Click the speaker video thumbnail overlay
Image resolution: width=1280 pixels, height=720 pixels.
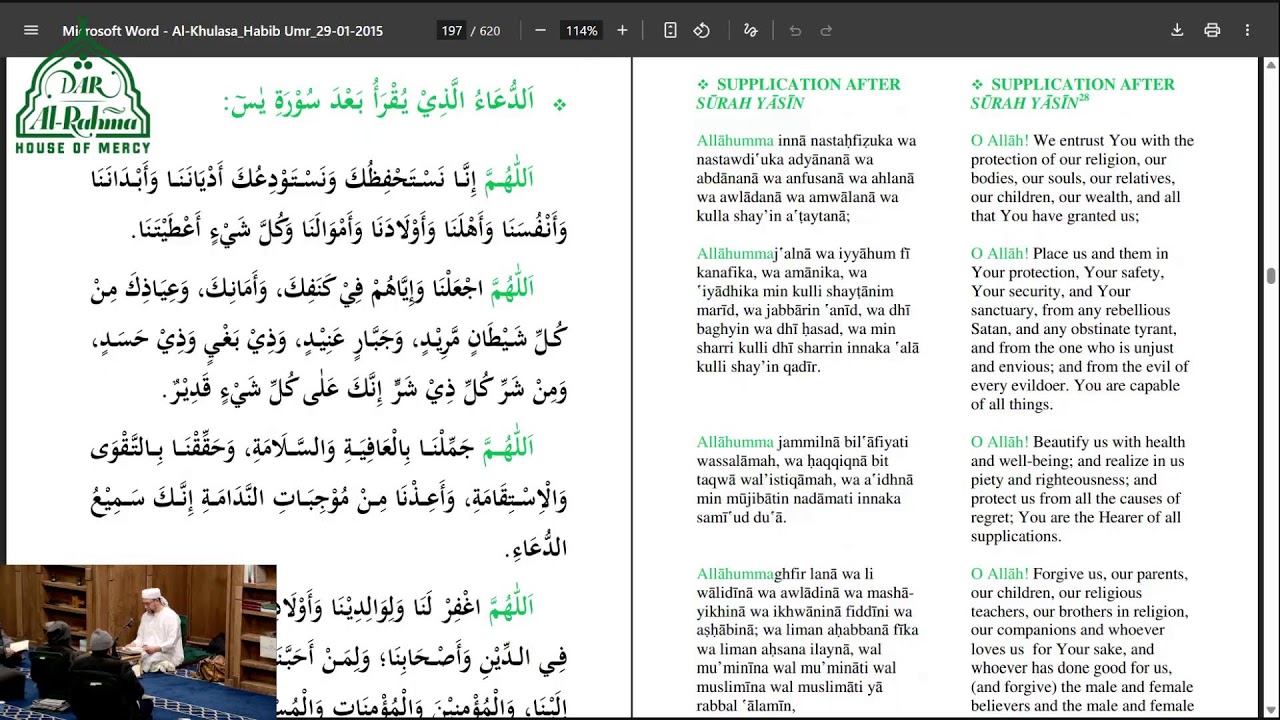138,642
